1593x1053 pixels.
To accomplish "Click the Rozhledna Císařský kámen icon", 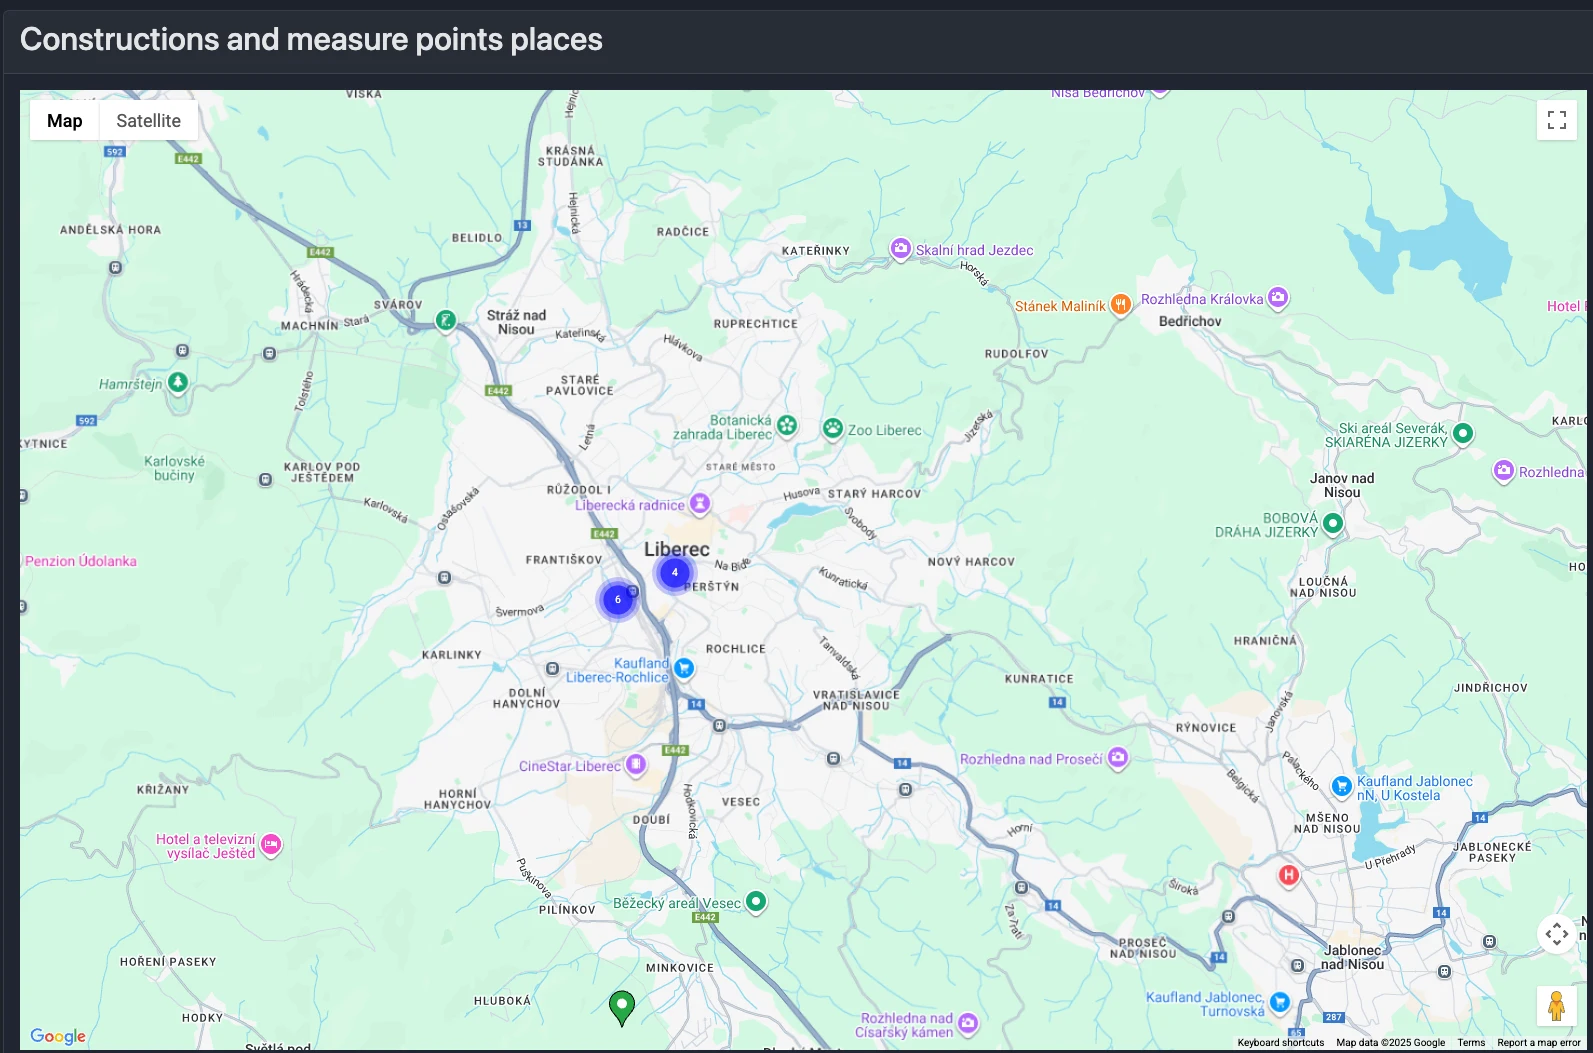I will [x=967, y=1023].
